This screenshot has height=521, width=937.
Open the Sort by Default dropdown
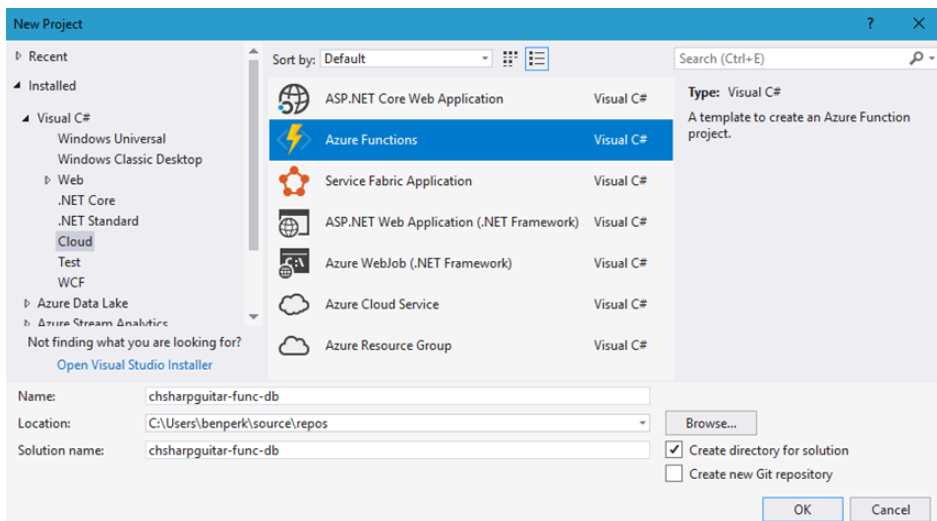(485, 59)
